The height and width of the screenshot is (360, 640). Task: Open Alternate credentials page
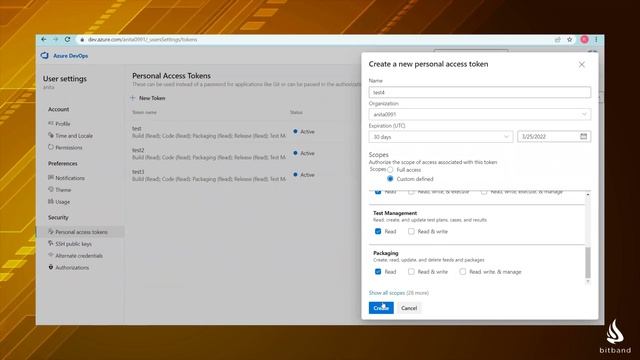coord(79,256)
